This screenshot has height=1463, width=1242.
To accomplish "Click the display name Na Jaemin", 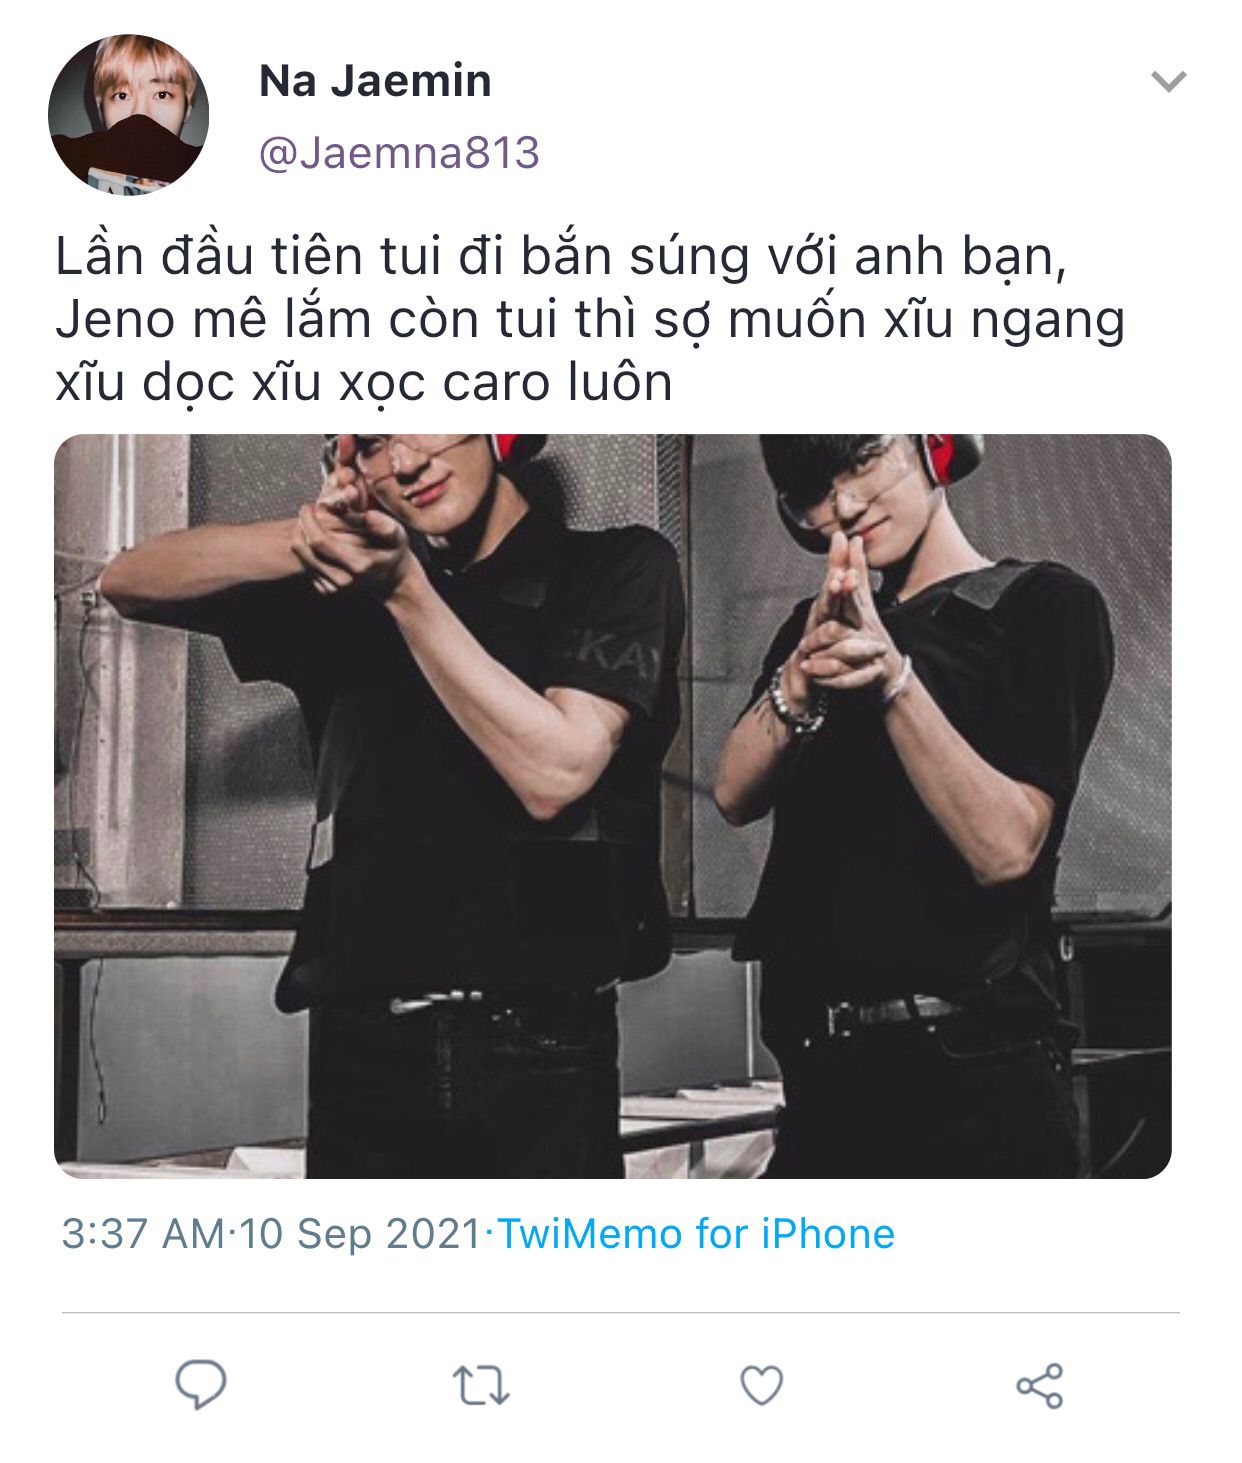I will click(x=375, y=81).
